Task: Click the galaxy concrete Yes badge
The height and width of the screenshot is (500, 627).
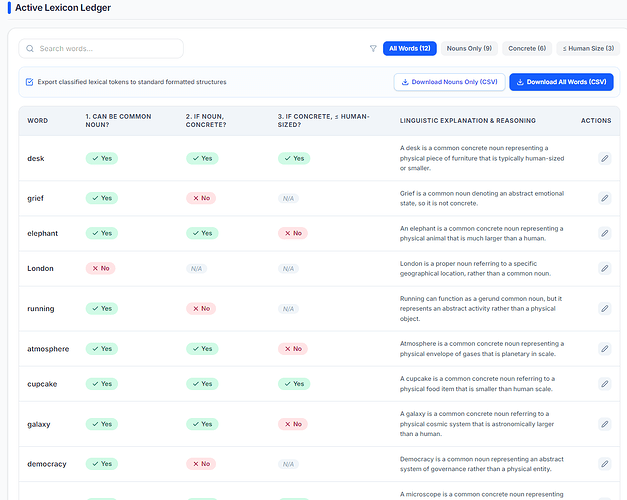Action: 202,424
